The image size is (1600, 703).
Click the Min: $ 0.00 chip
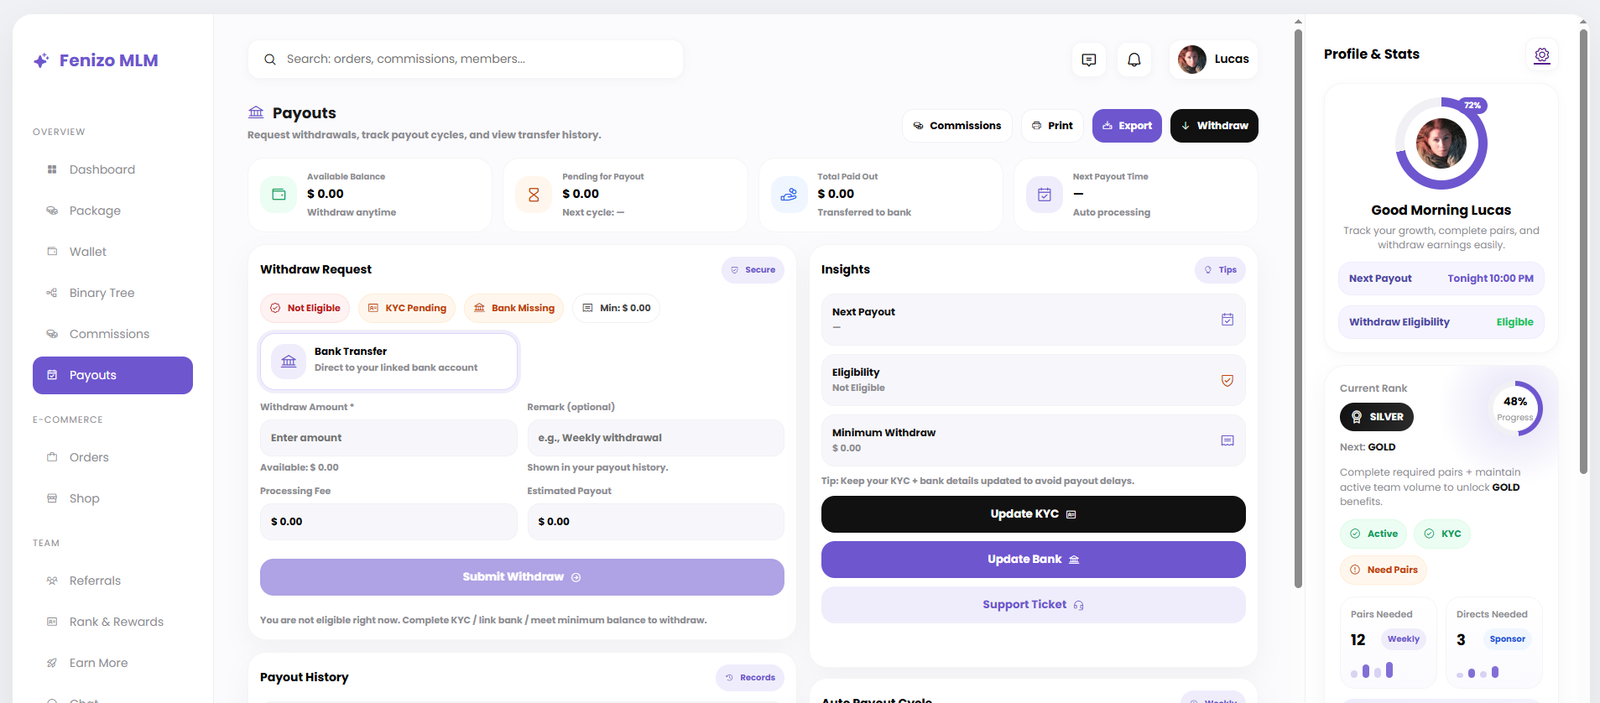click(616, 308)
